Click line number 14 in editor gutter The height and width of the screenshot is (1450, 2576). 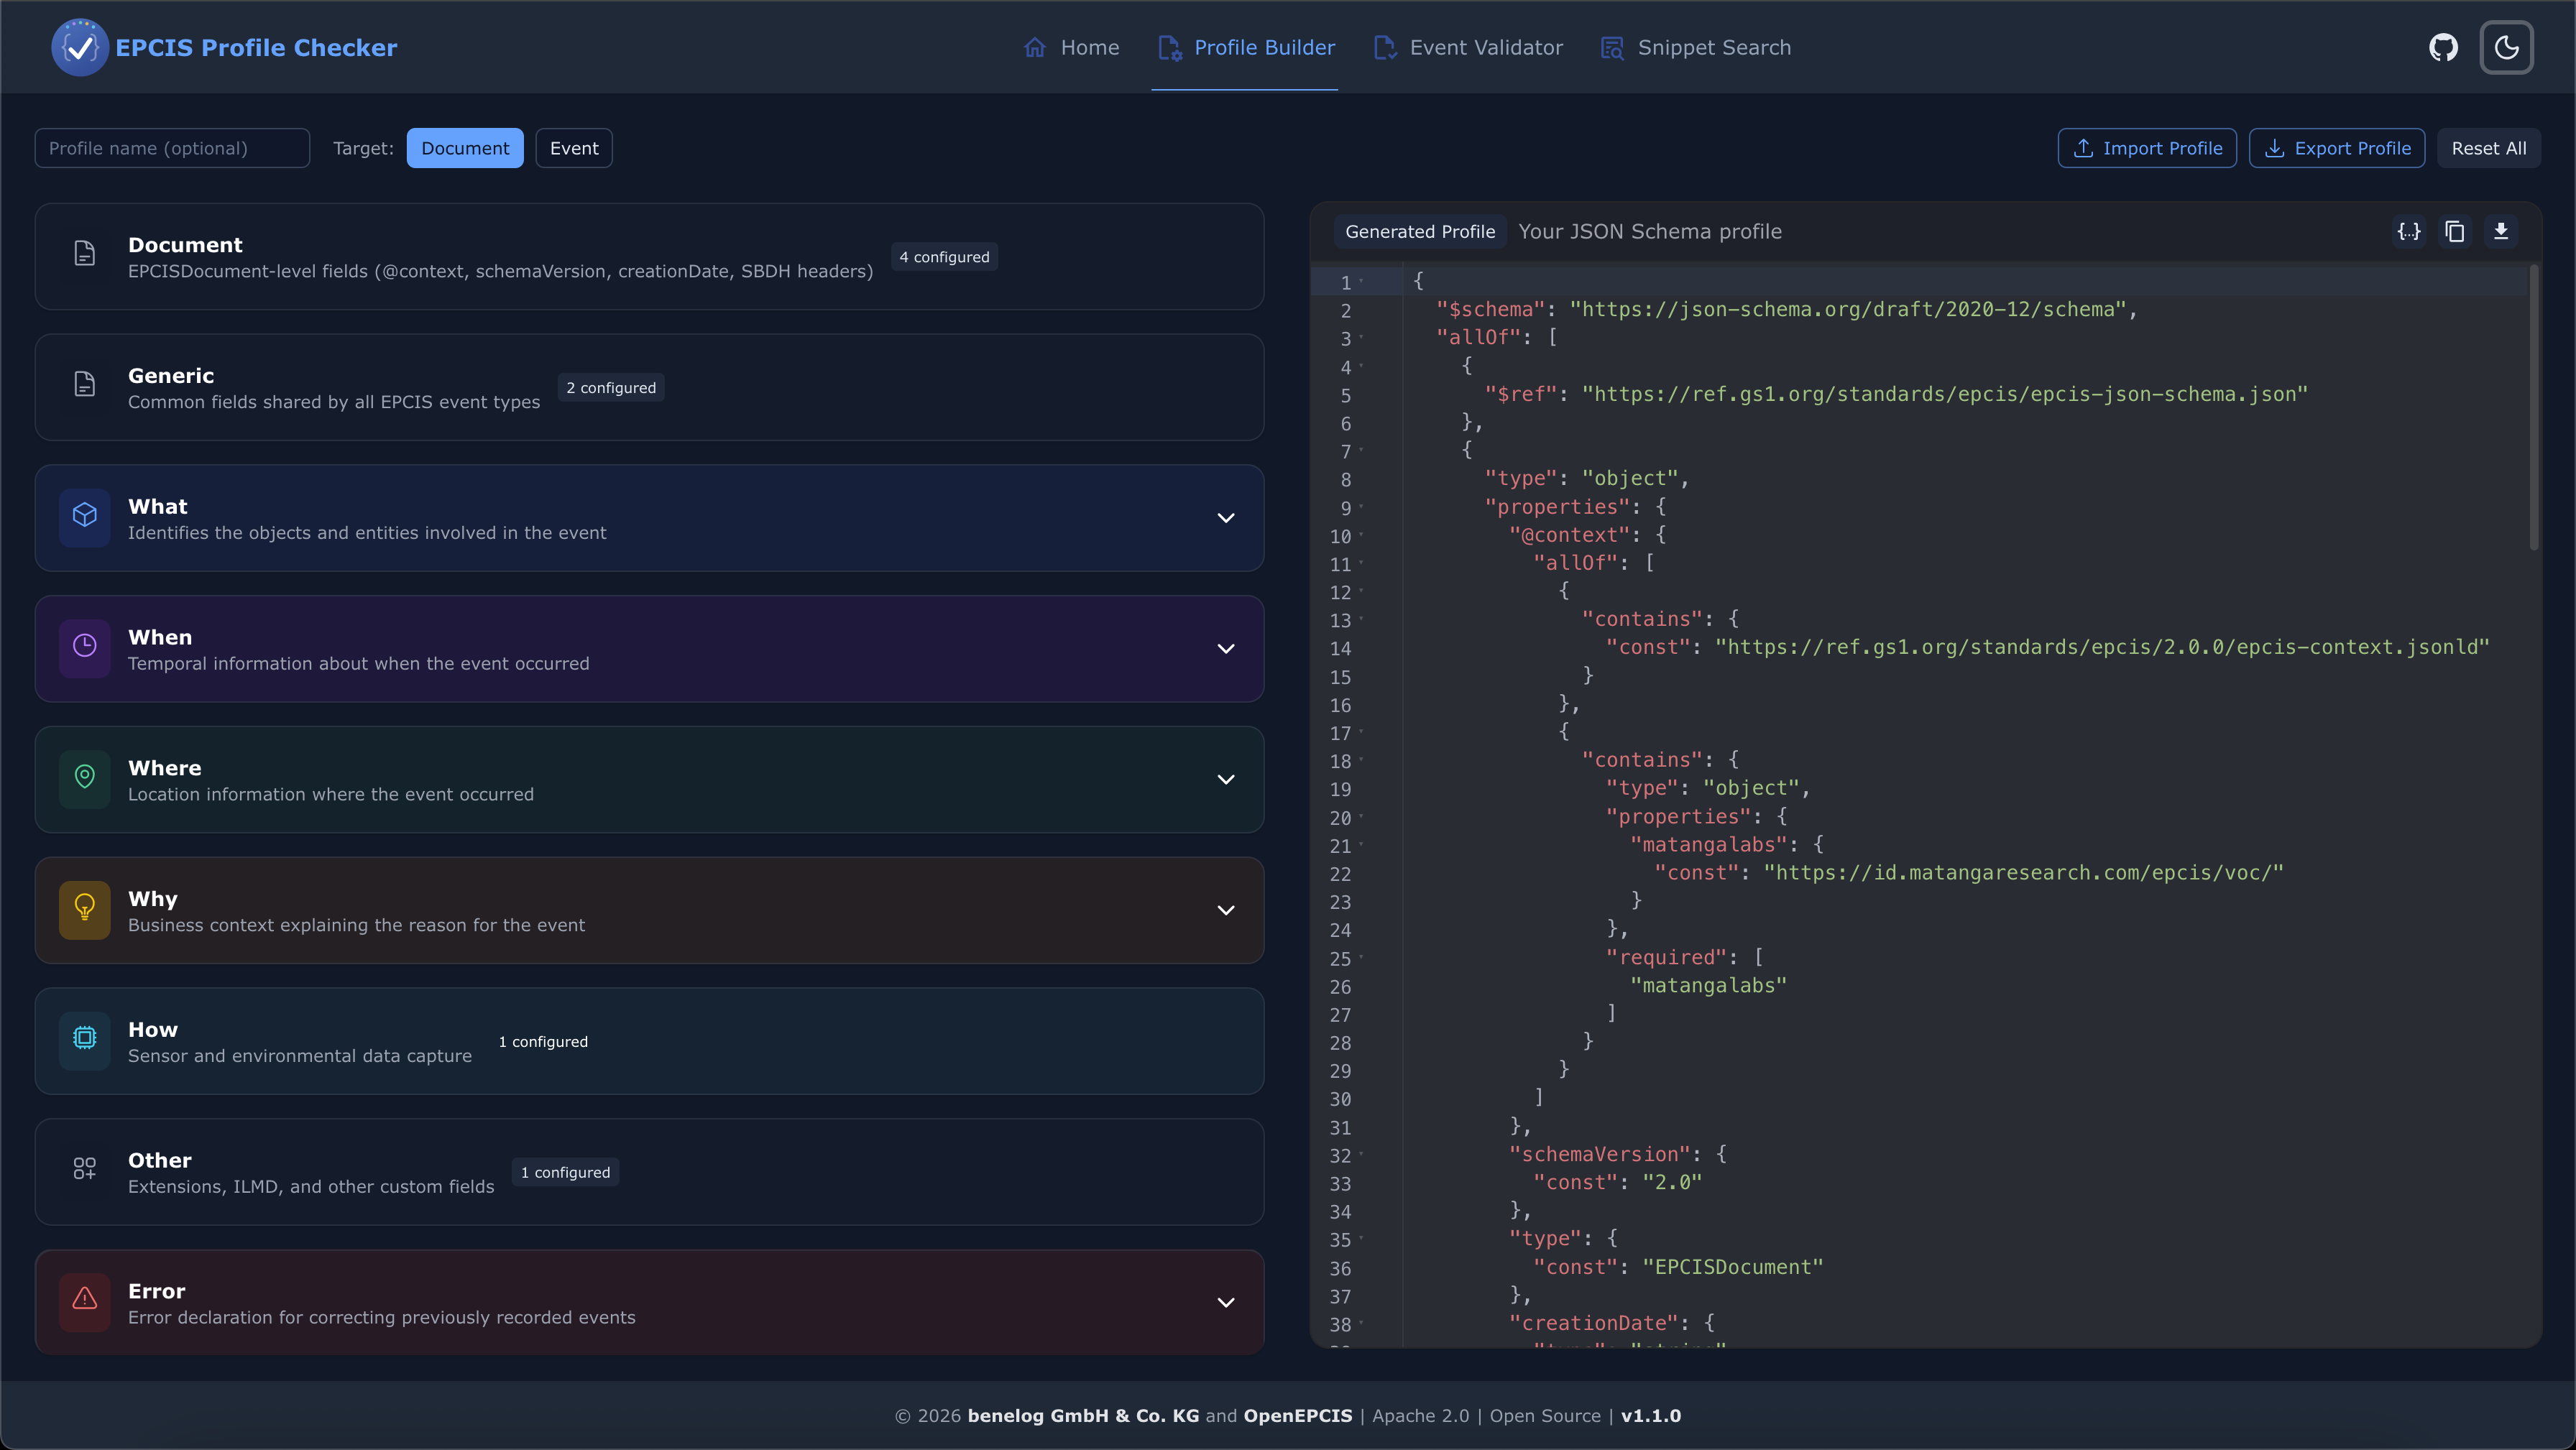click(1340, 649)
